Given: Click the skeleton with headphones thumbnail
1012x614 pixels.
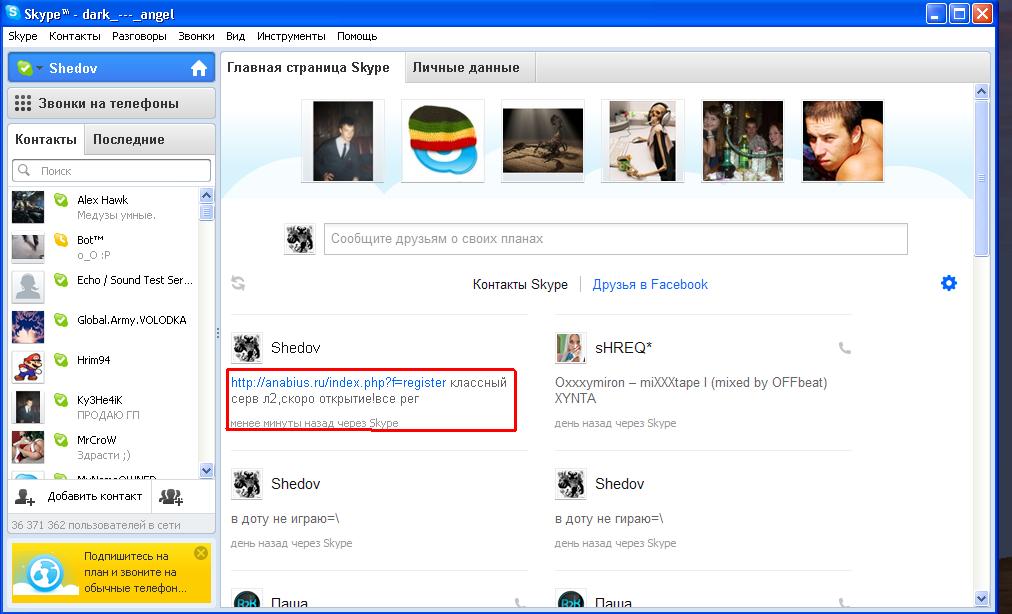Looking at the screenshot, I should 642,141.
